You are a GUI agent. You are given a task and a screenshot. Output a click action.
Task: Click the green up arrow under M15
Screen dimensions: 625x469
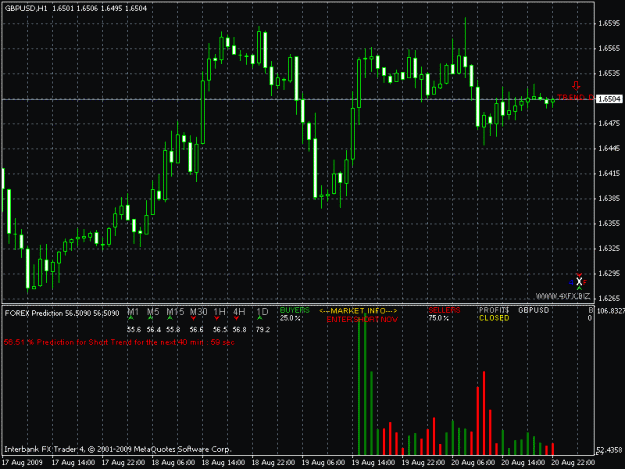(x=170, y=318)
